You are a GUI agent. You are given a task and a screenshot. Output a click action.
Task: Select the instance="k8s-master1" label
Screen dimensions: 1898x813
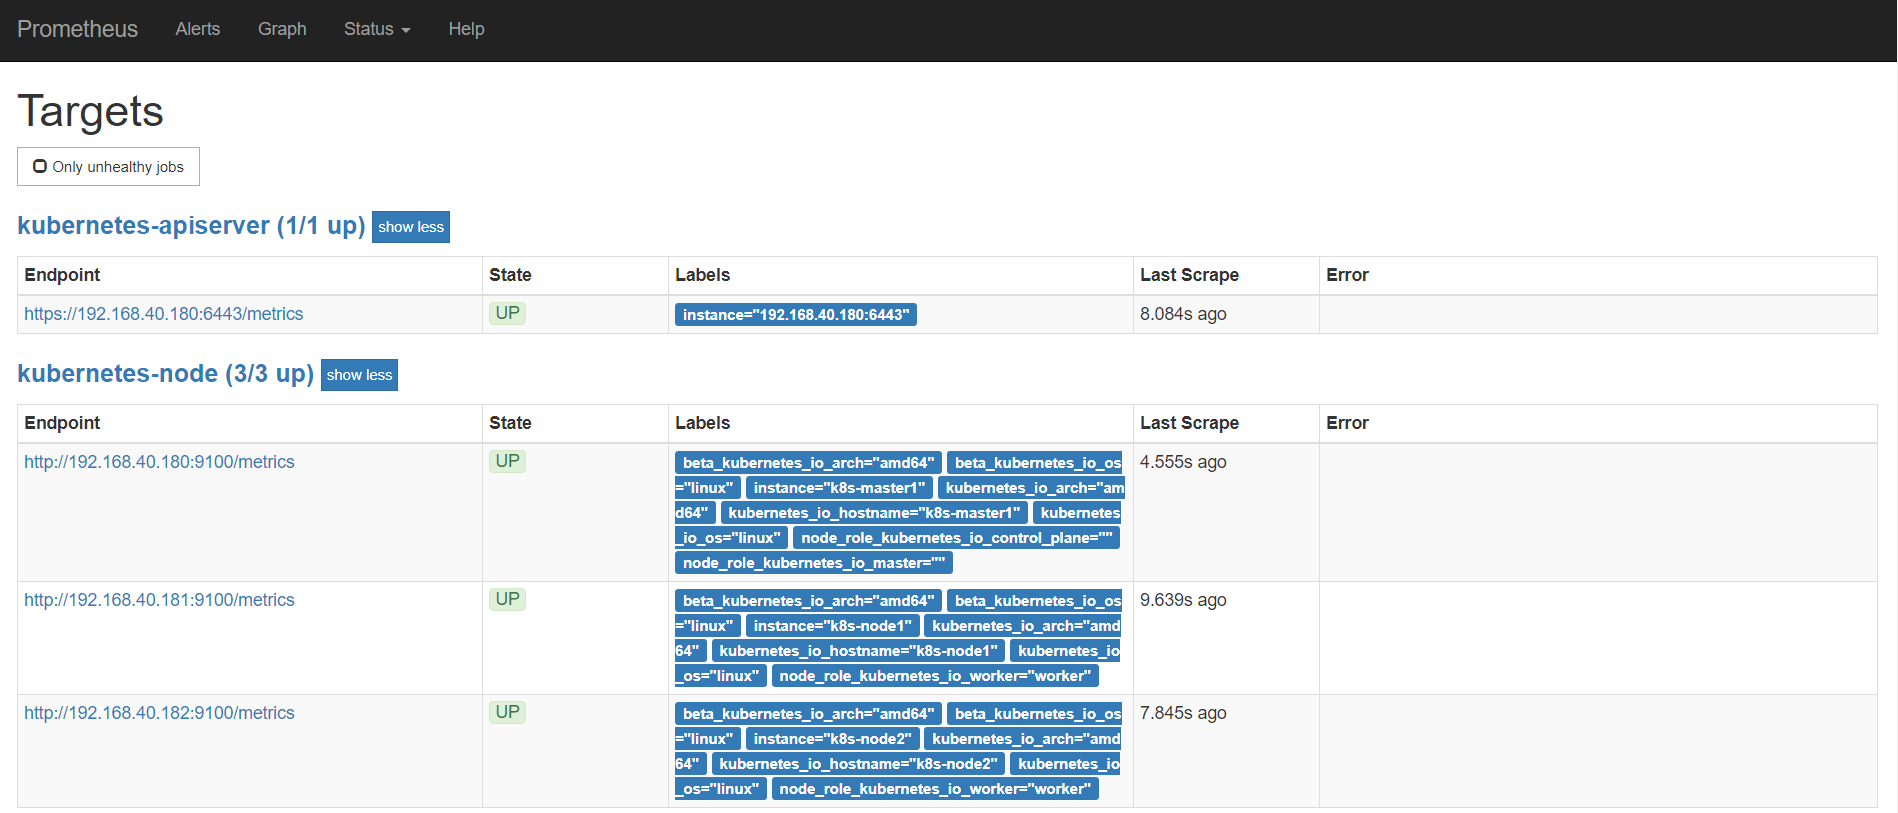point(839,488)
